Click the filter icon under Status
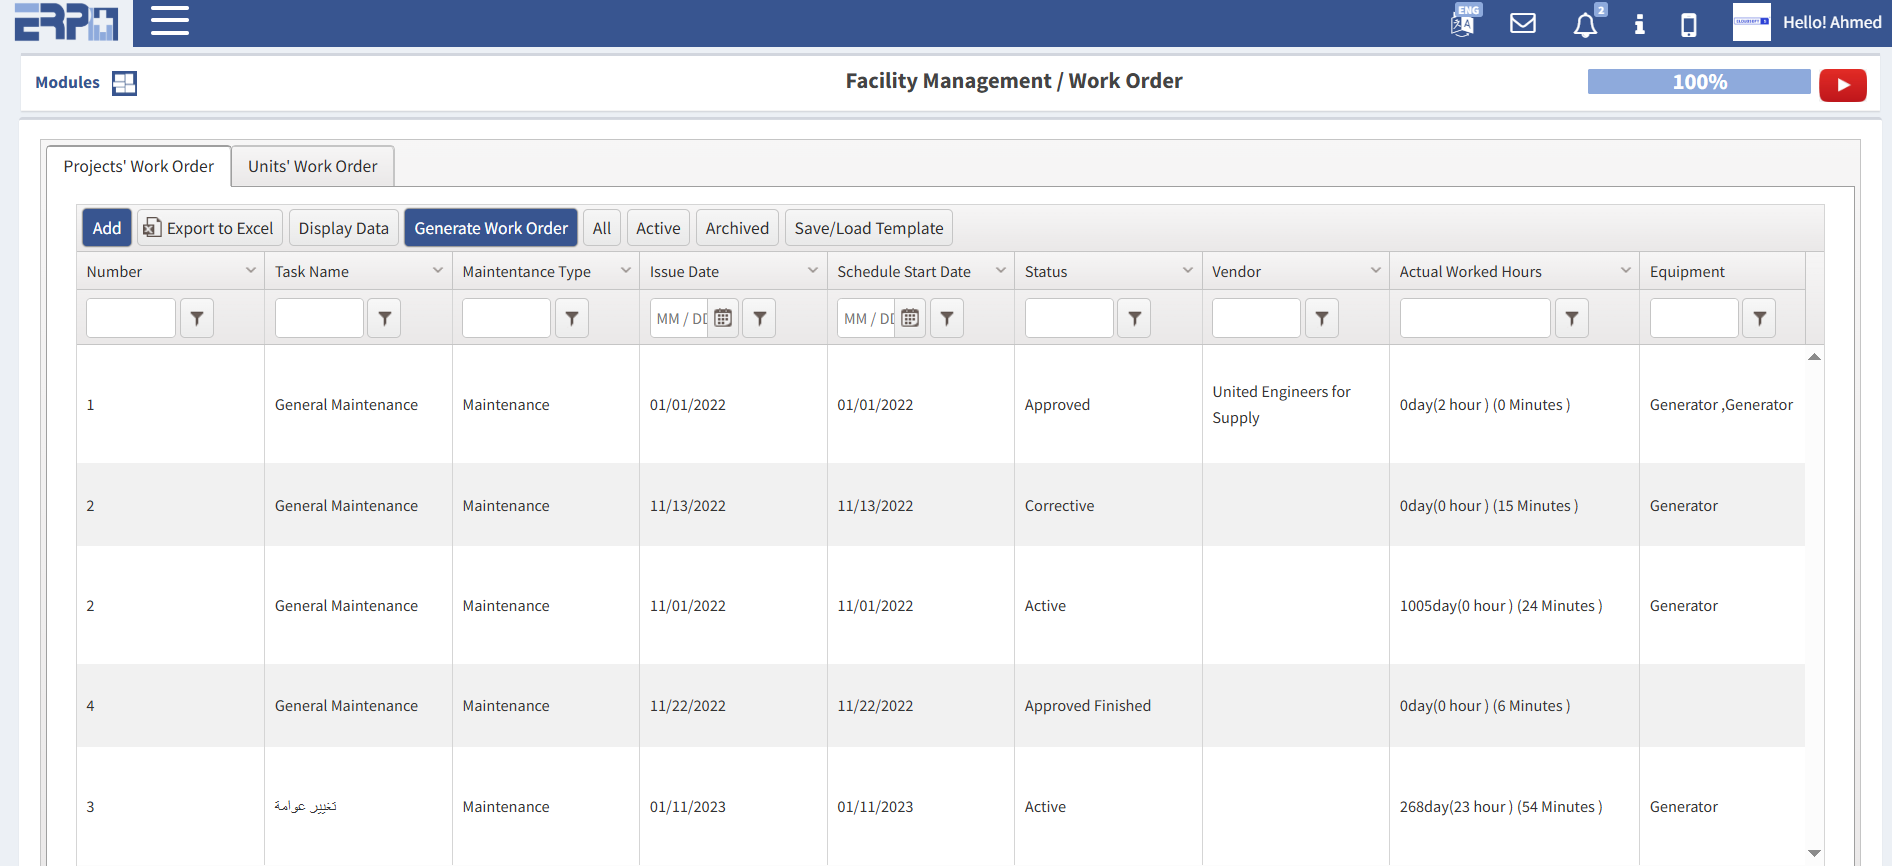1892x866 pixels. point(1134,318)
